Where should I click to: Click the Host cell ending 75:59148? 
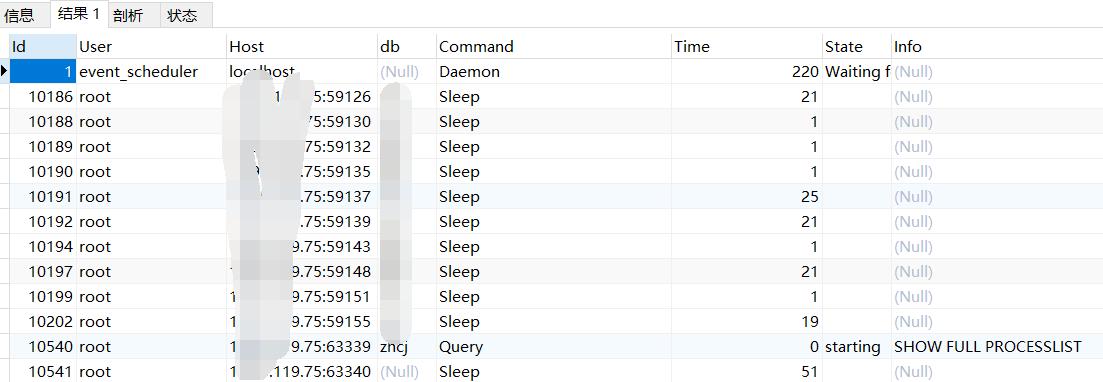coord(302,272)
